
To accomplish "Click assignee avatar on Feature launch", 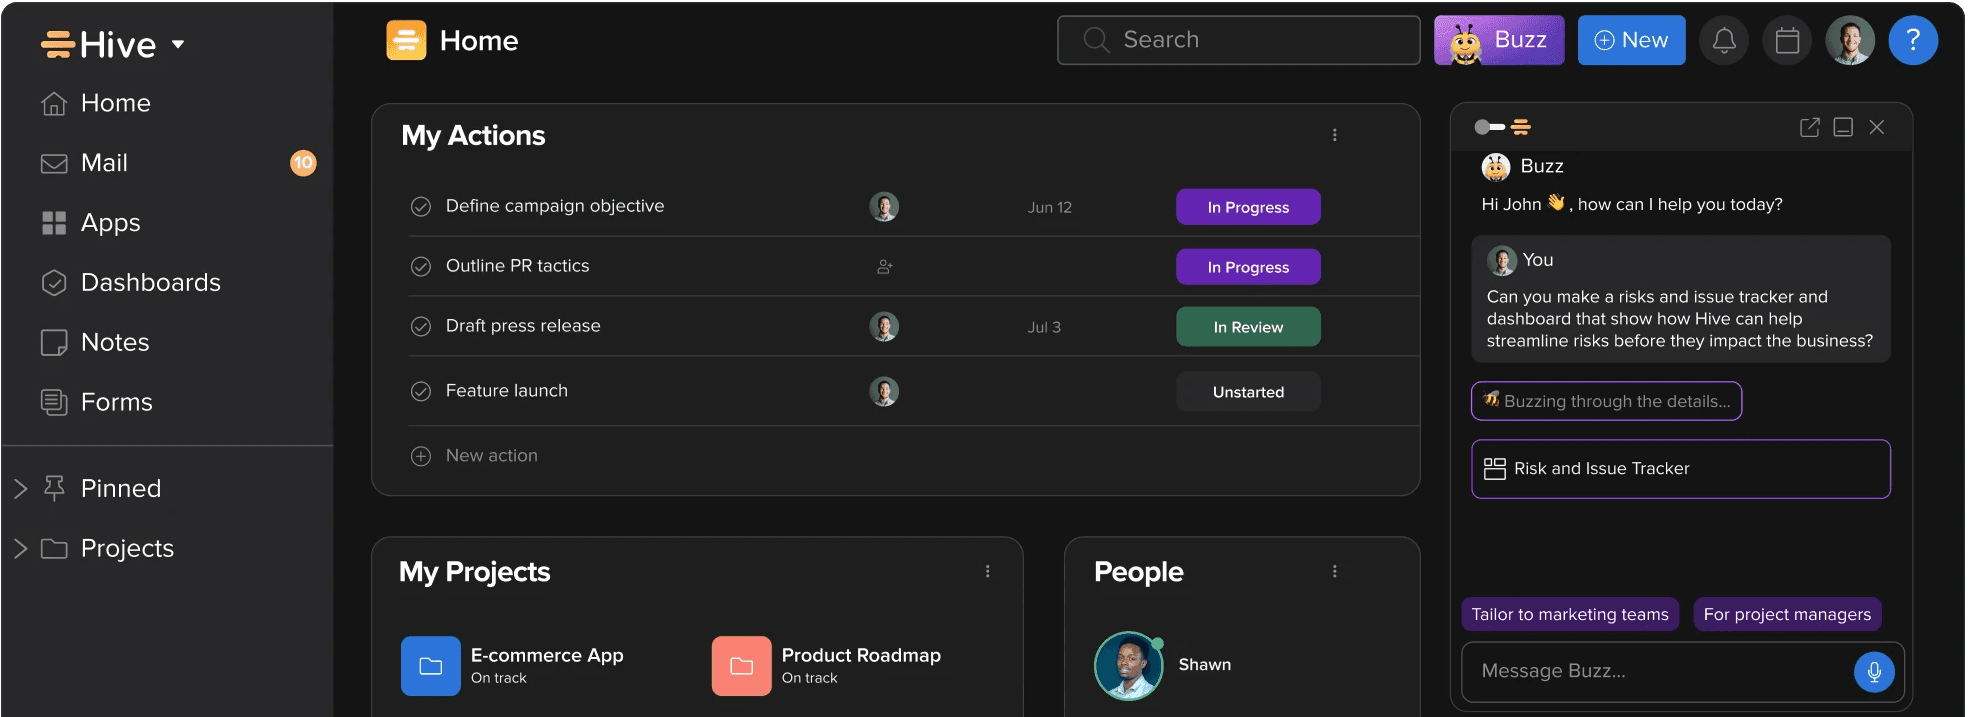I will [x=884, y=391].
